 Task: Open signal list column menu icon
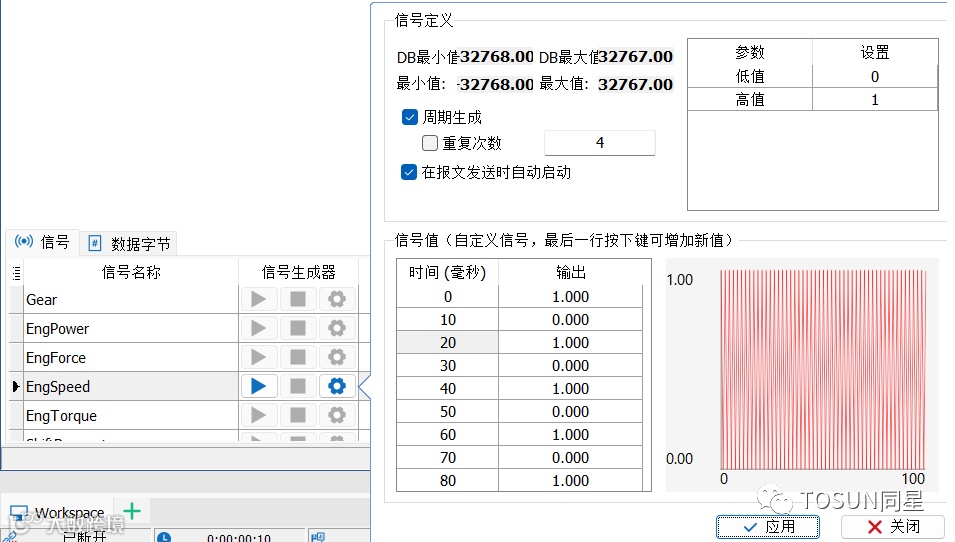click(16, 273)
